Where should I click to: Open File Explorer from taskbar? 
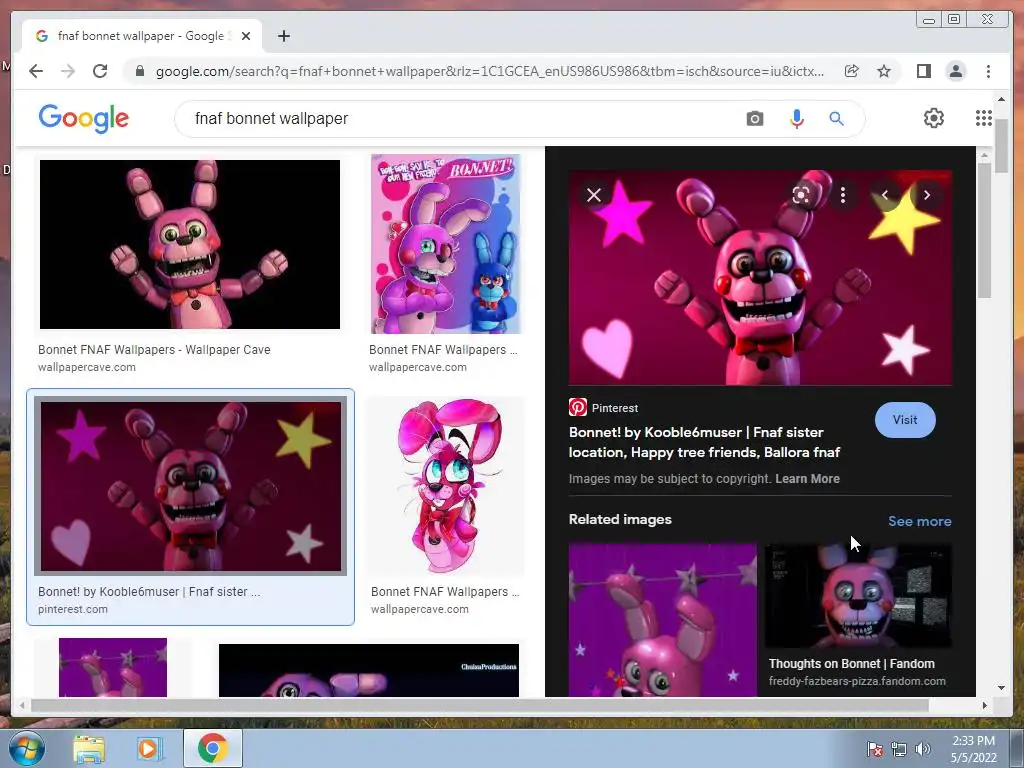point(88,748)
